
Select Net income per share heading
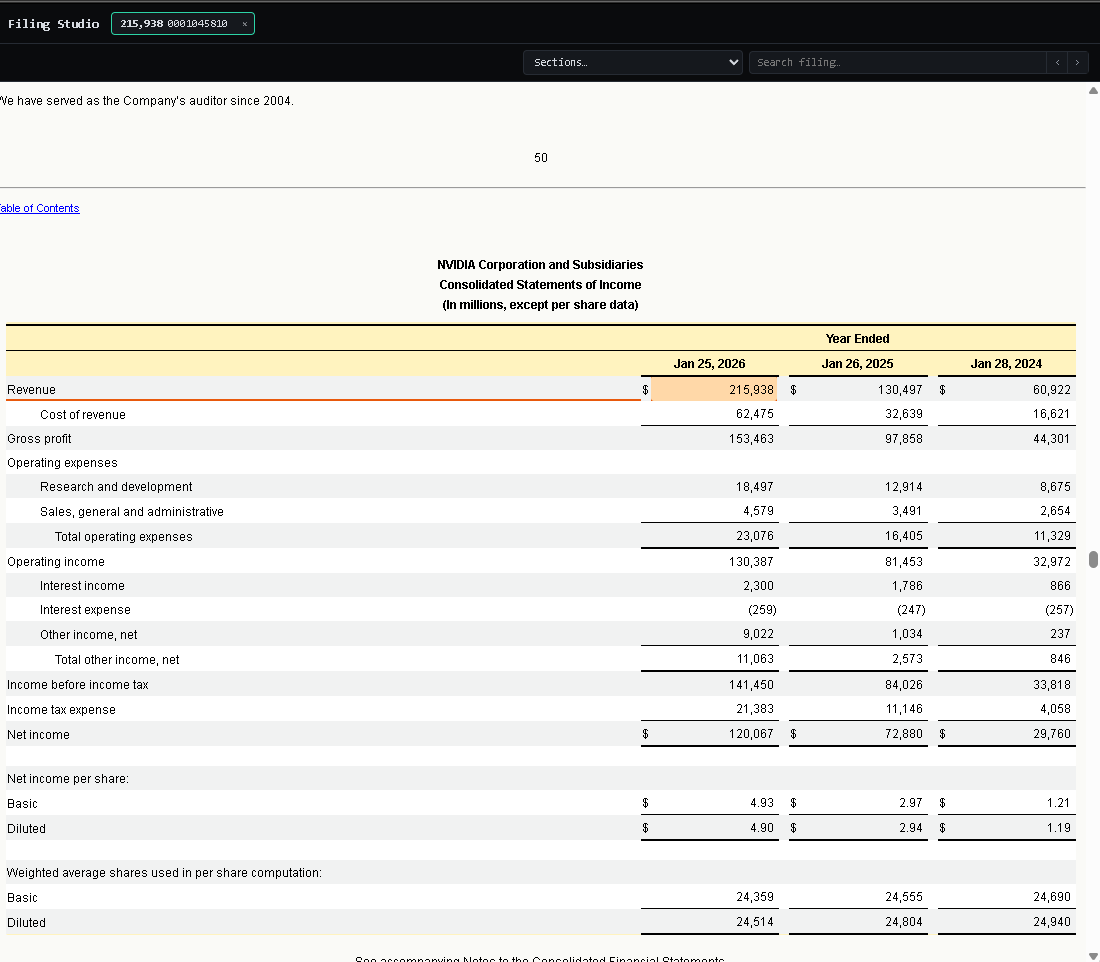click(67, 779)
